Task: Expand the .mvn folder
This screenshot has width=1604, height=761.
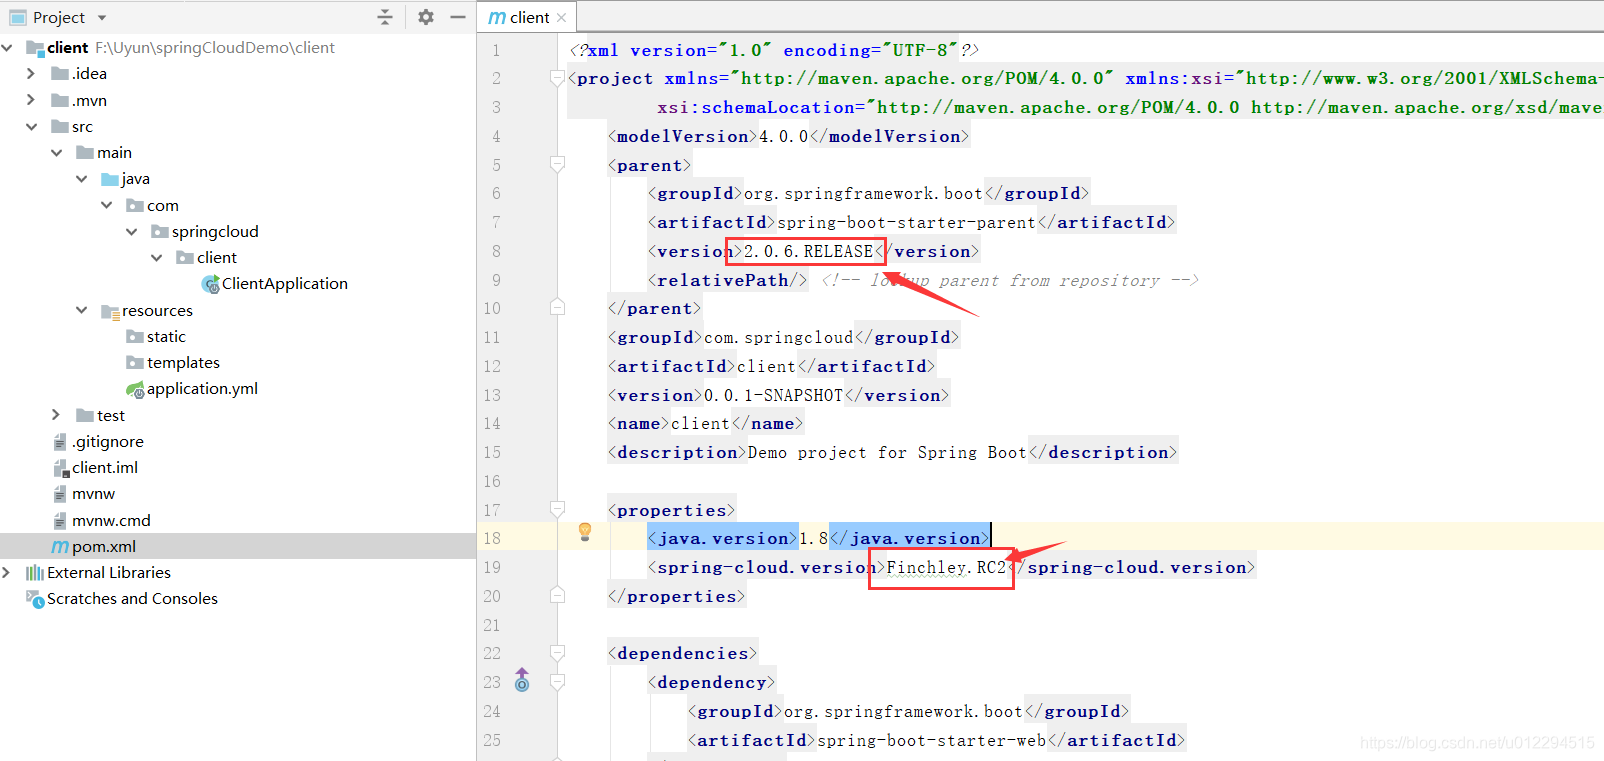Action: click(x=31, y=100)
